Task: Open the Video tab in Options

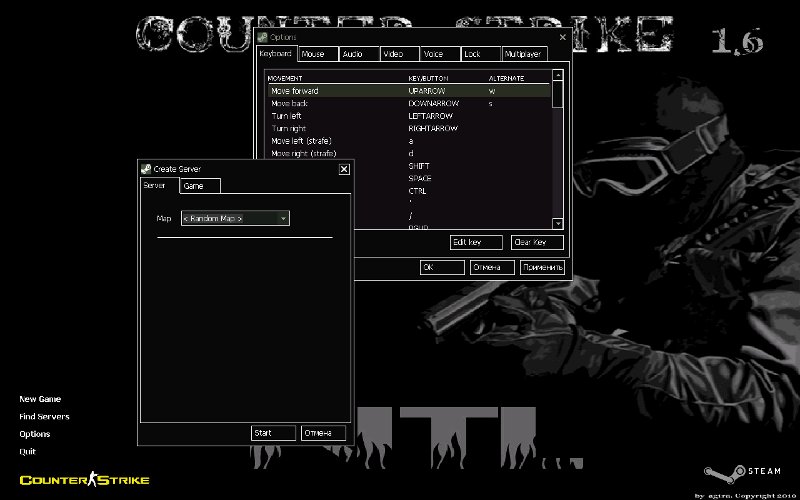Action: coord(400,54)
